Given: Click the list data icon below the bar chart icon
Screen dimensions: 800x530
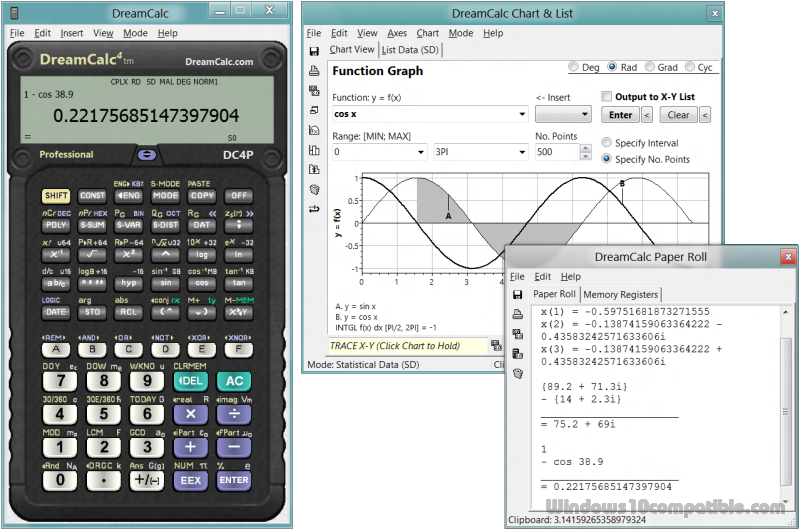Looking at the screenshot, I should pos(314,169).
